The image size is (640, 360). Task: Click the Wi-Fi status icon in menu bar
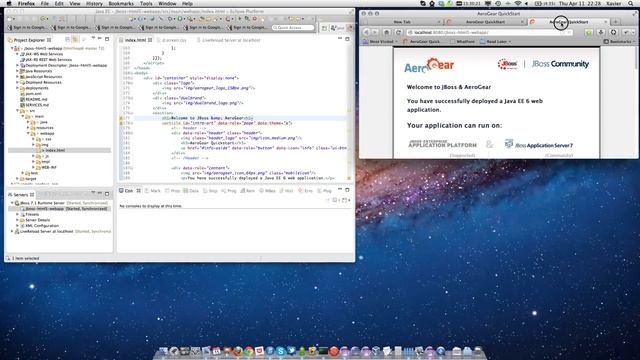tap(518, 3)
